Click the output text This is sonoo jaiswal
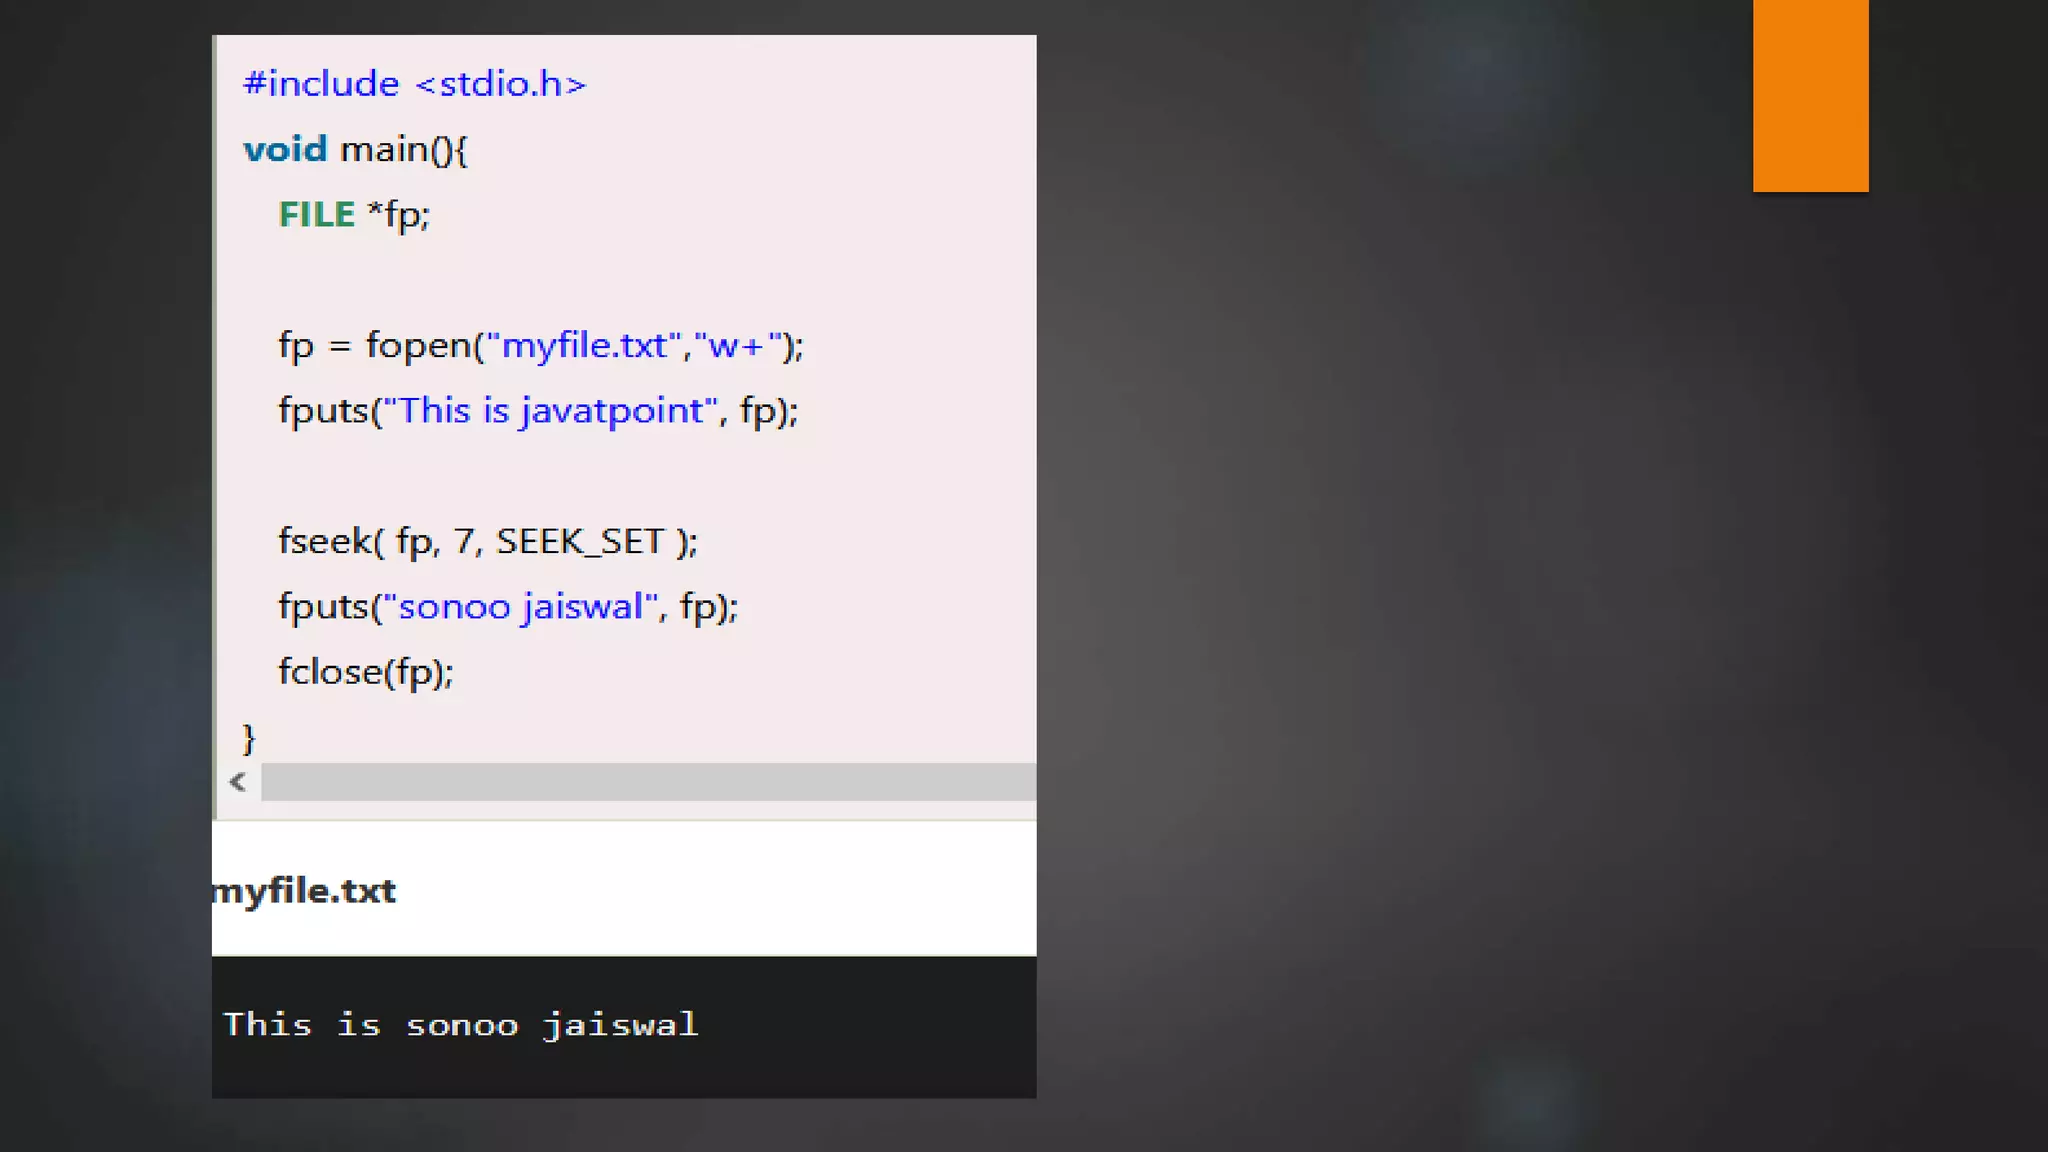This screenshot has height=1152, width=2048. (460, 1025)
